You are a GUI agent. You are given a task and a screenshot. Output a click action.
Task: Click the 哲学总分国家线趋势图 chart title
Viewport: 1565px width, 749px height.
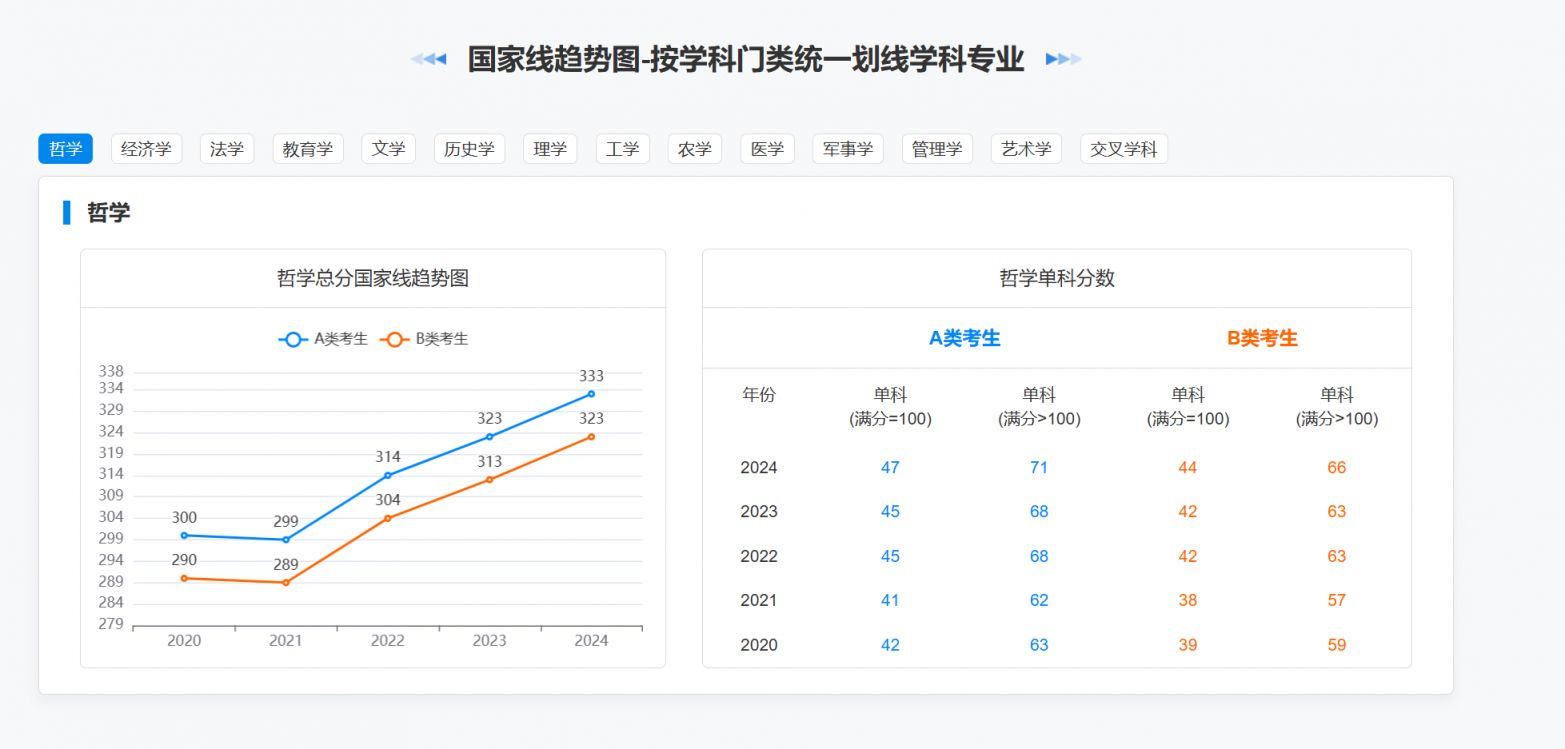click(373, 279)
